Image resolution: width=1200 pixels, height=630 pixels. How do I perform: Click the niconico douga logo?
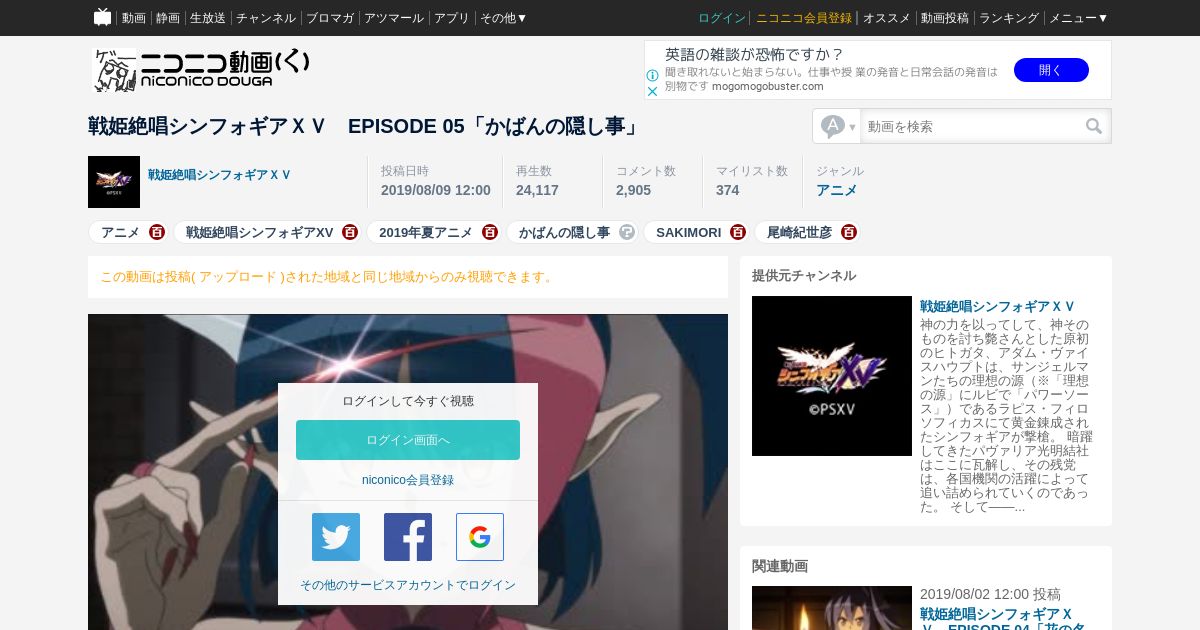pyautogui.click(x=201, y=69)
